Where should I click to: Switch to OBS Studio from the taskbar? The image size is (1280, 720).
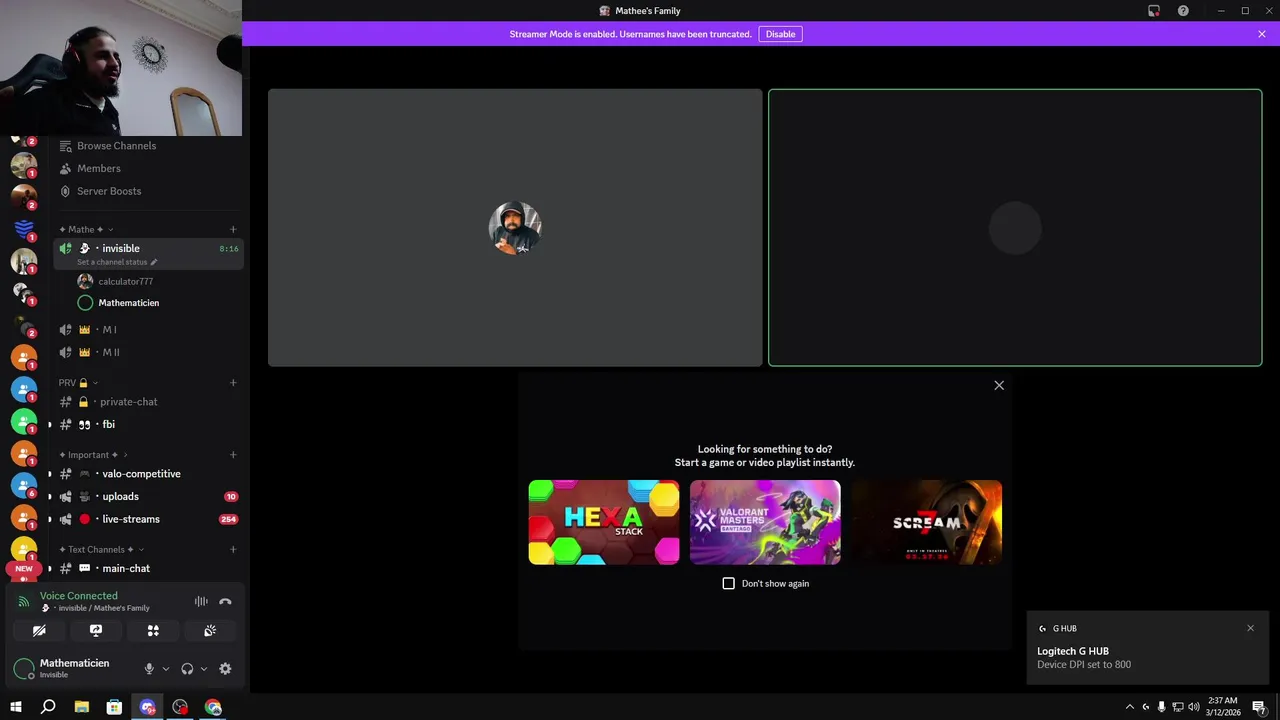180,707
